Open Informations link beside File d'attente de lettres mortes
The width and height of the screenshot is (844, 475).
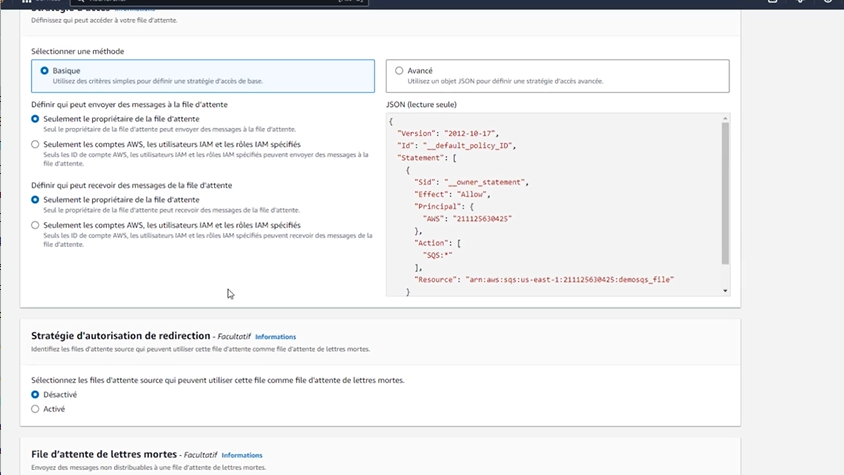click(x=241, y=455)
